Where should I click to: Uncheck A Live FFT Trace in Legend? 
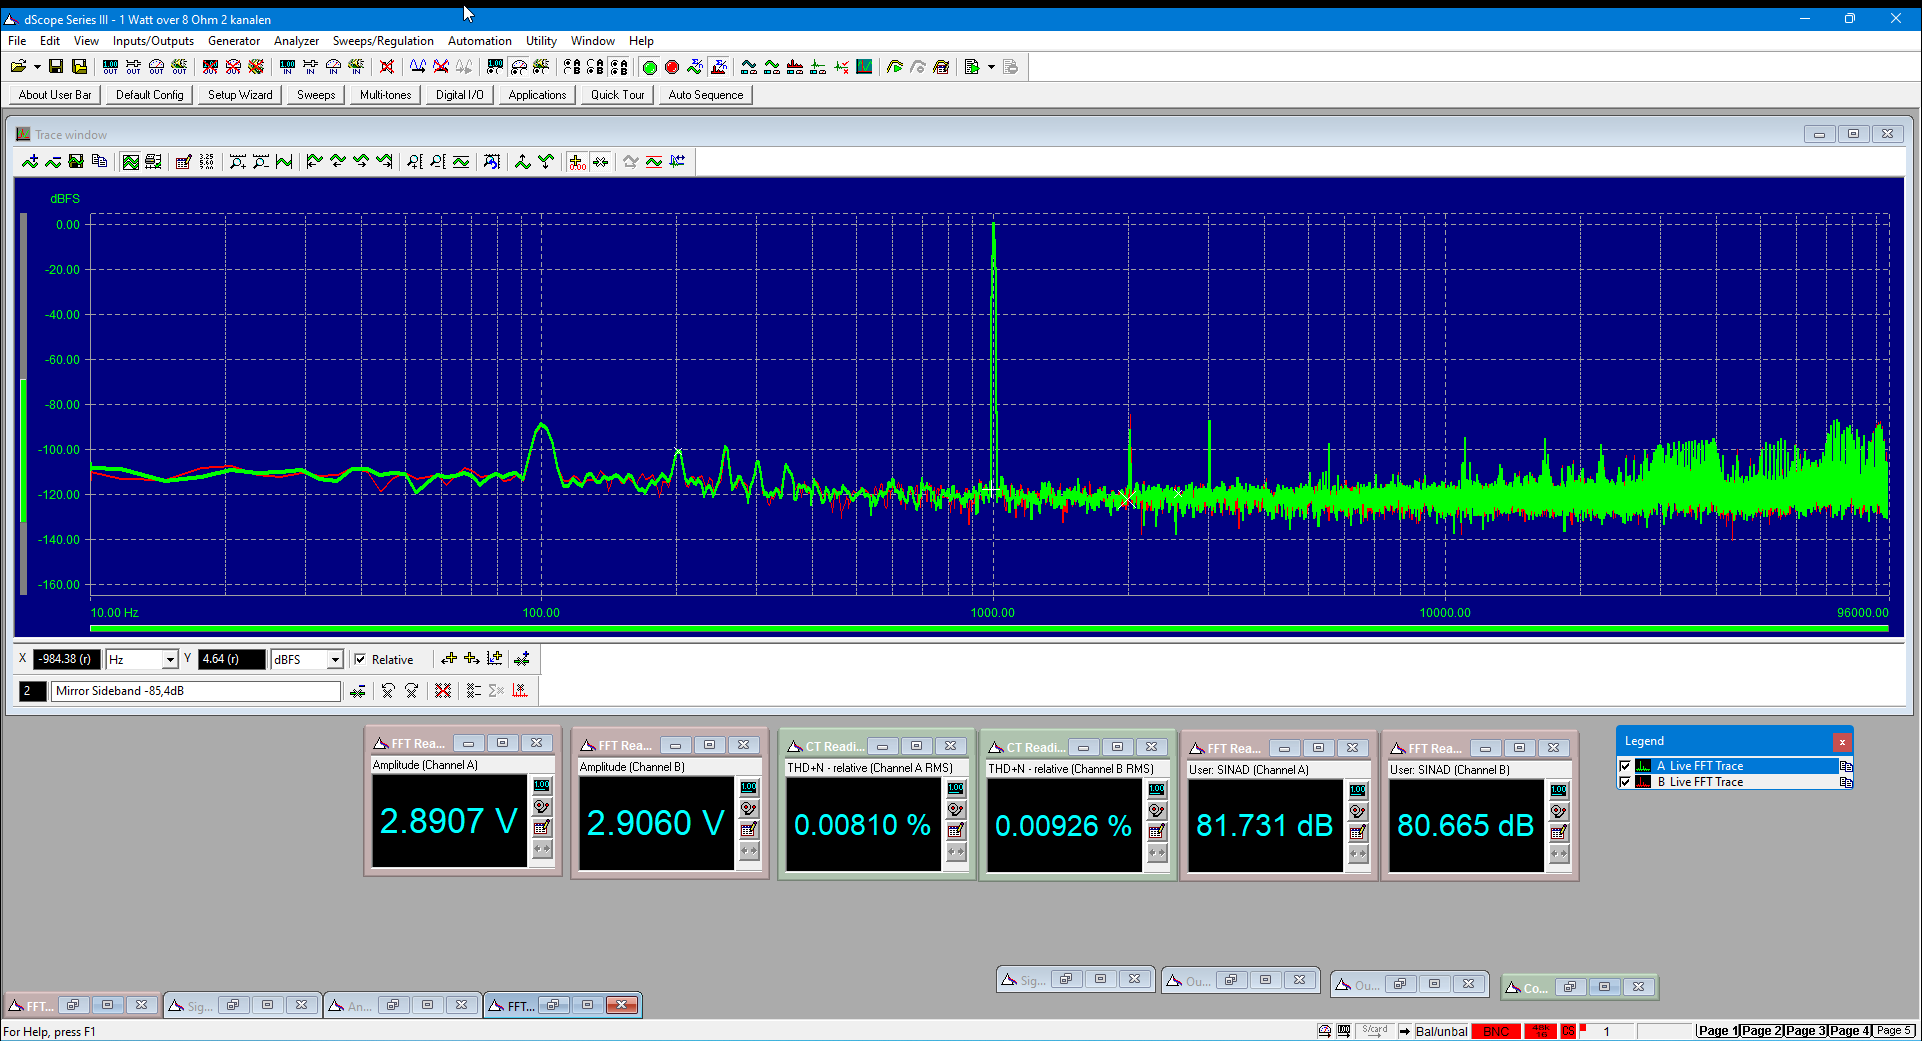[1625, 766]
